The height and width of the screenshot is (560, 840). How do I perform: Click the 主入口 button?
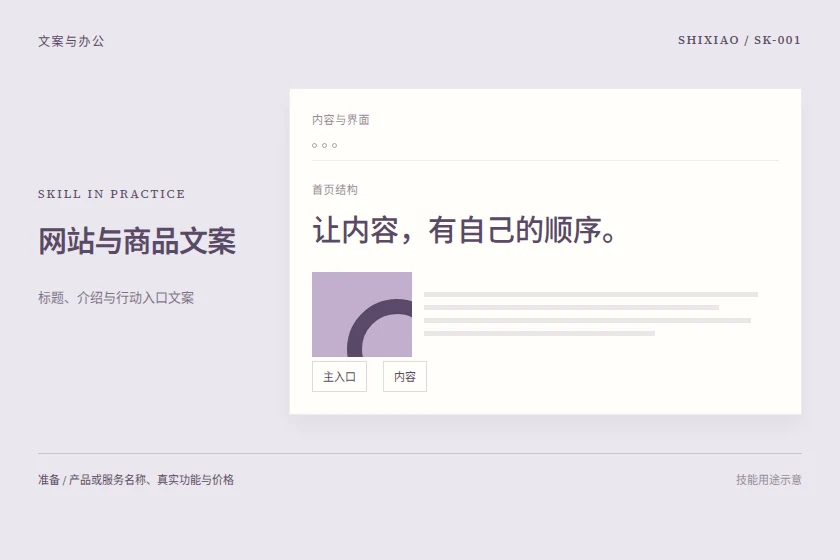click(x=339, y=377)
